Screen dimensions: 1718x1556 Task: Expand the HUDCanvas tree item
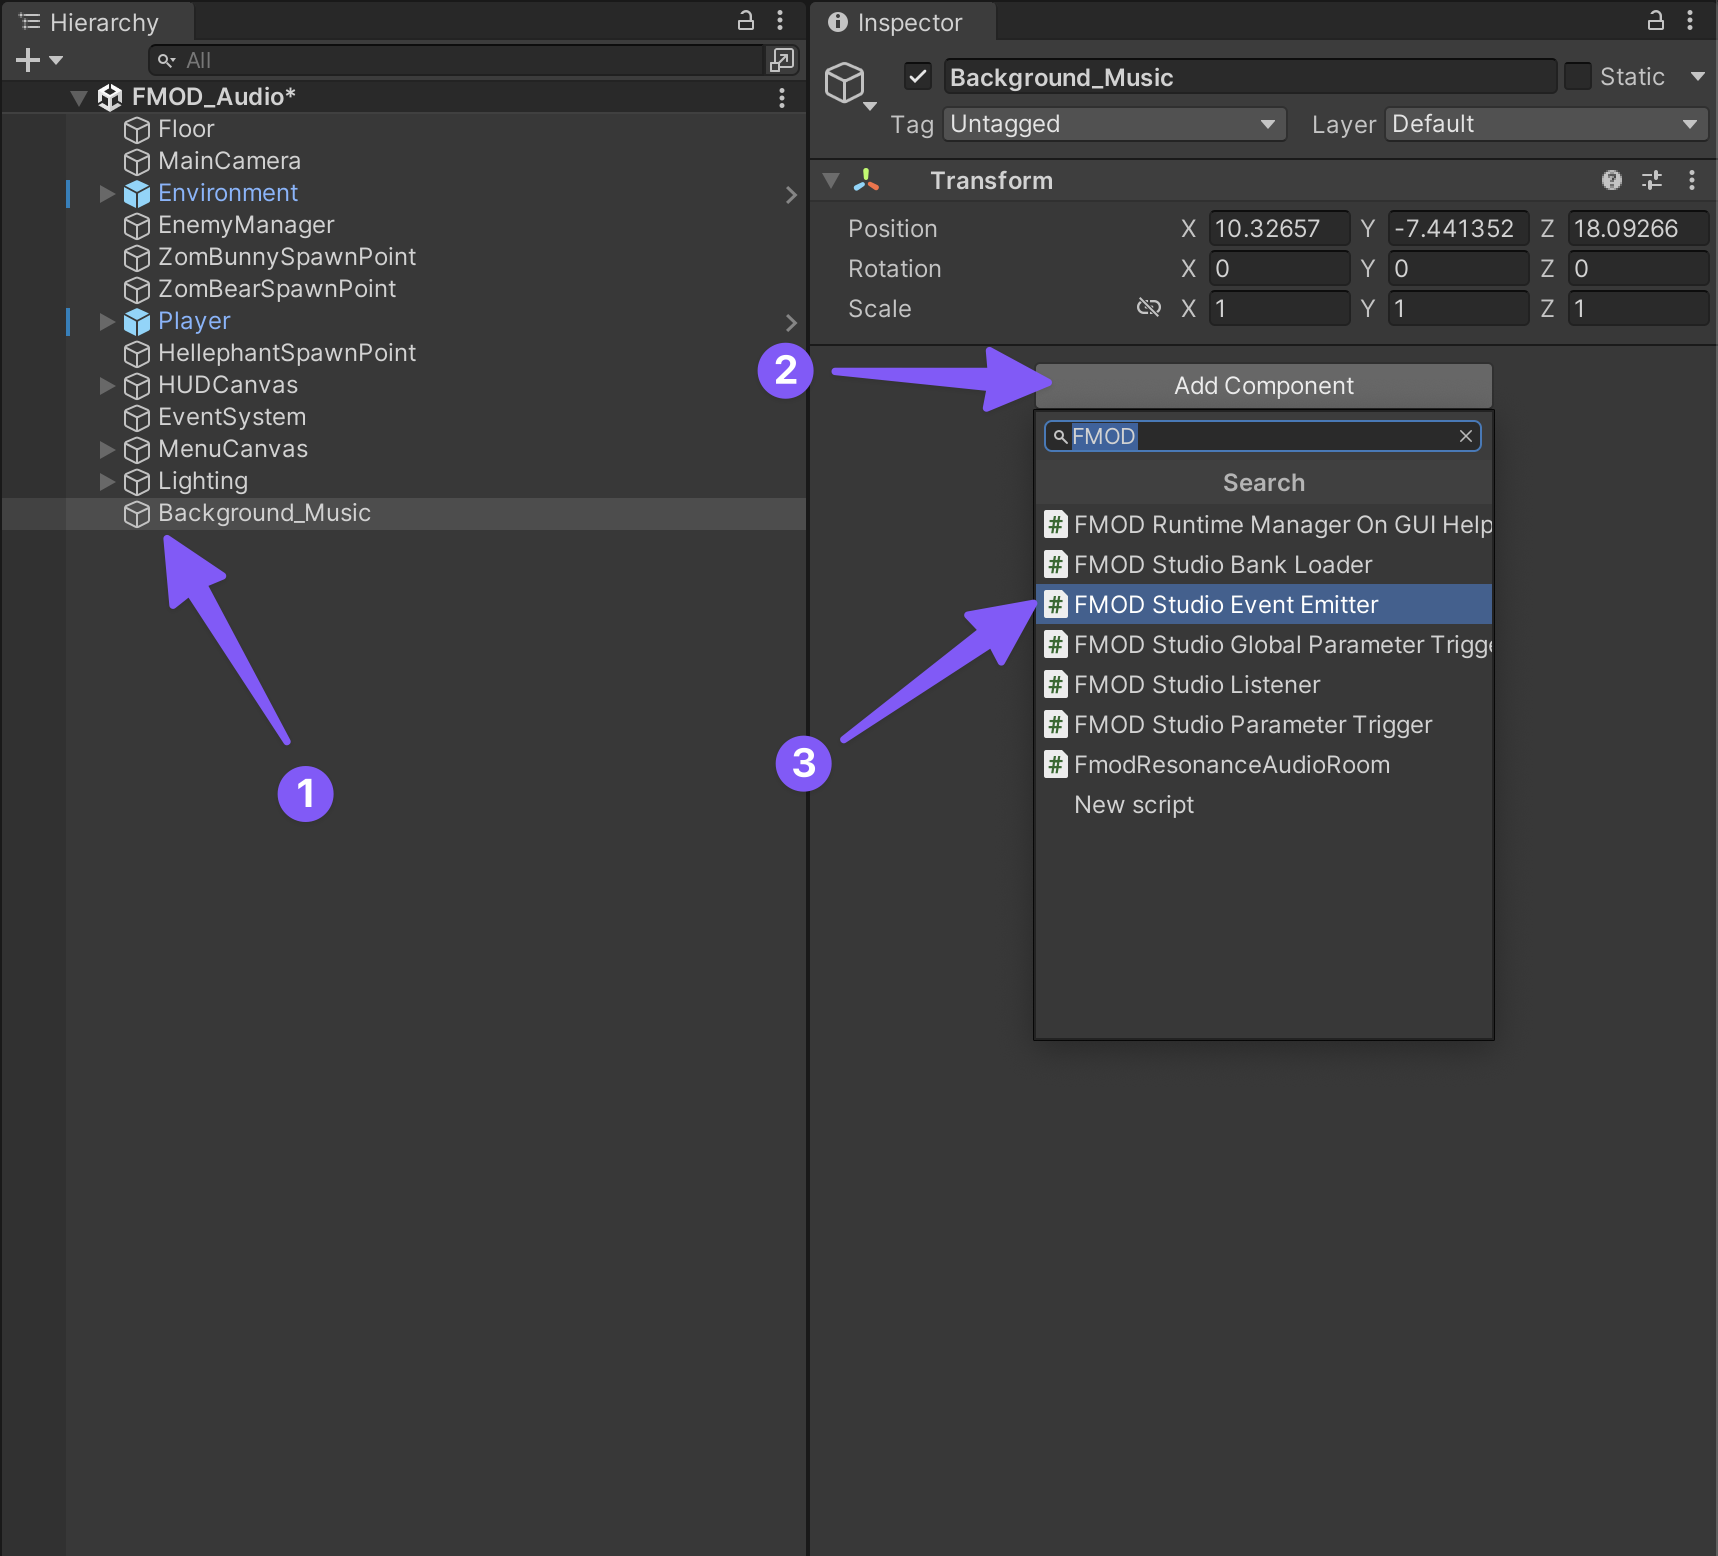tap(107, 385)
